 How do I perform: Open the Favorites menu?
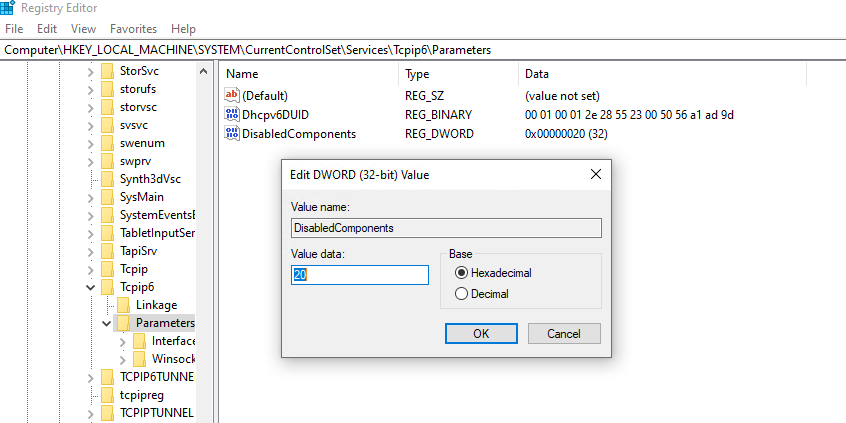pyautogui.click(x=133, y=29)
